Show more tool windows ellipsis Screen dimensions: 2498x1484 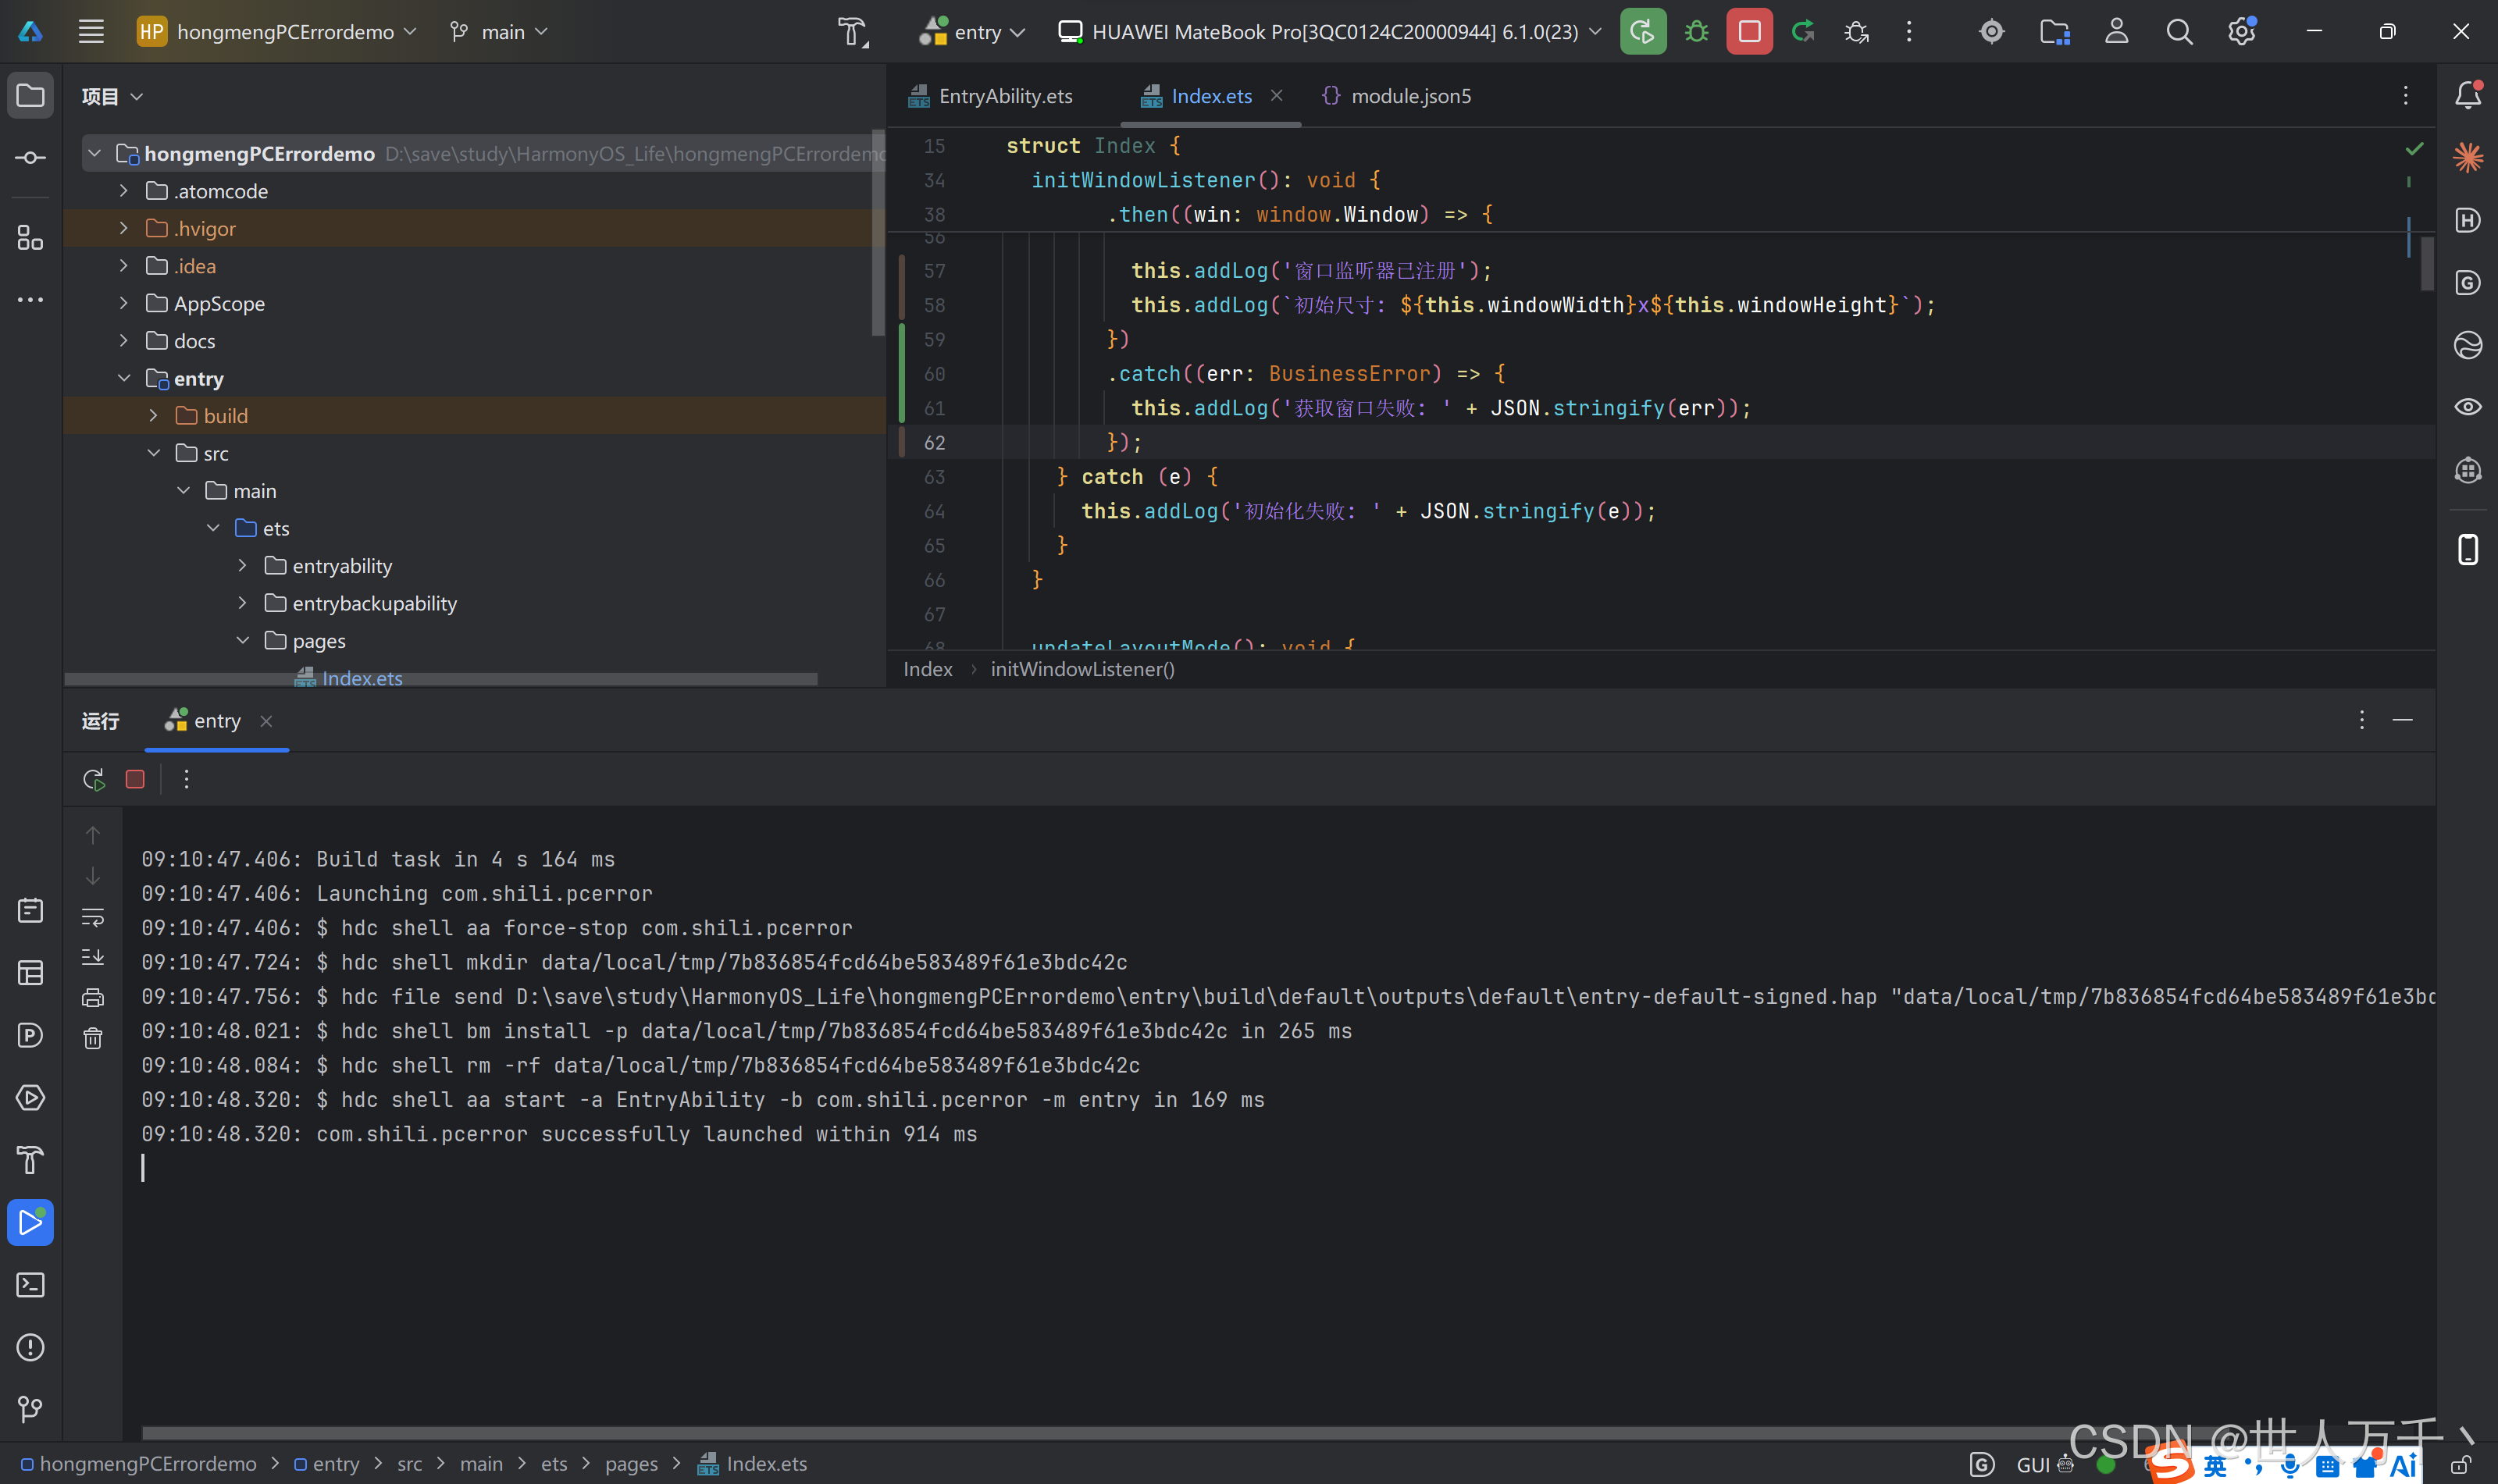30,299
